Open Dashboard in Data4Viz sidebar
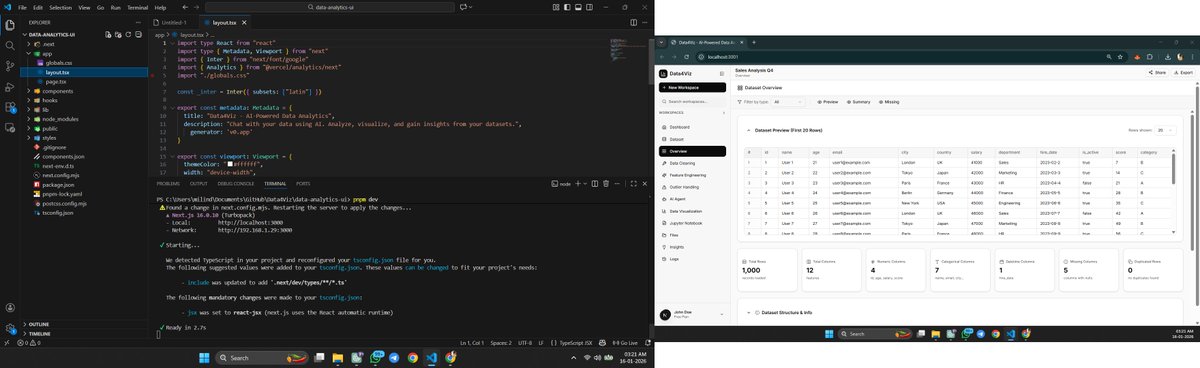Screen dimensions: 1200x368 coord(680,127)
